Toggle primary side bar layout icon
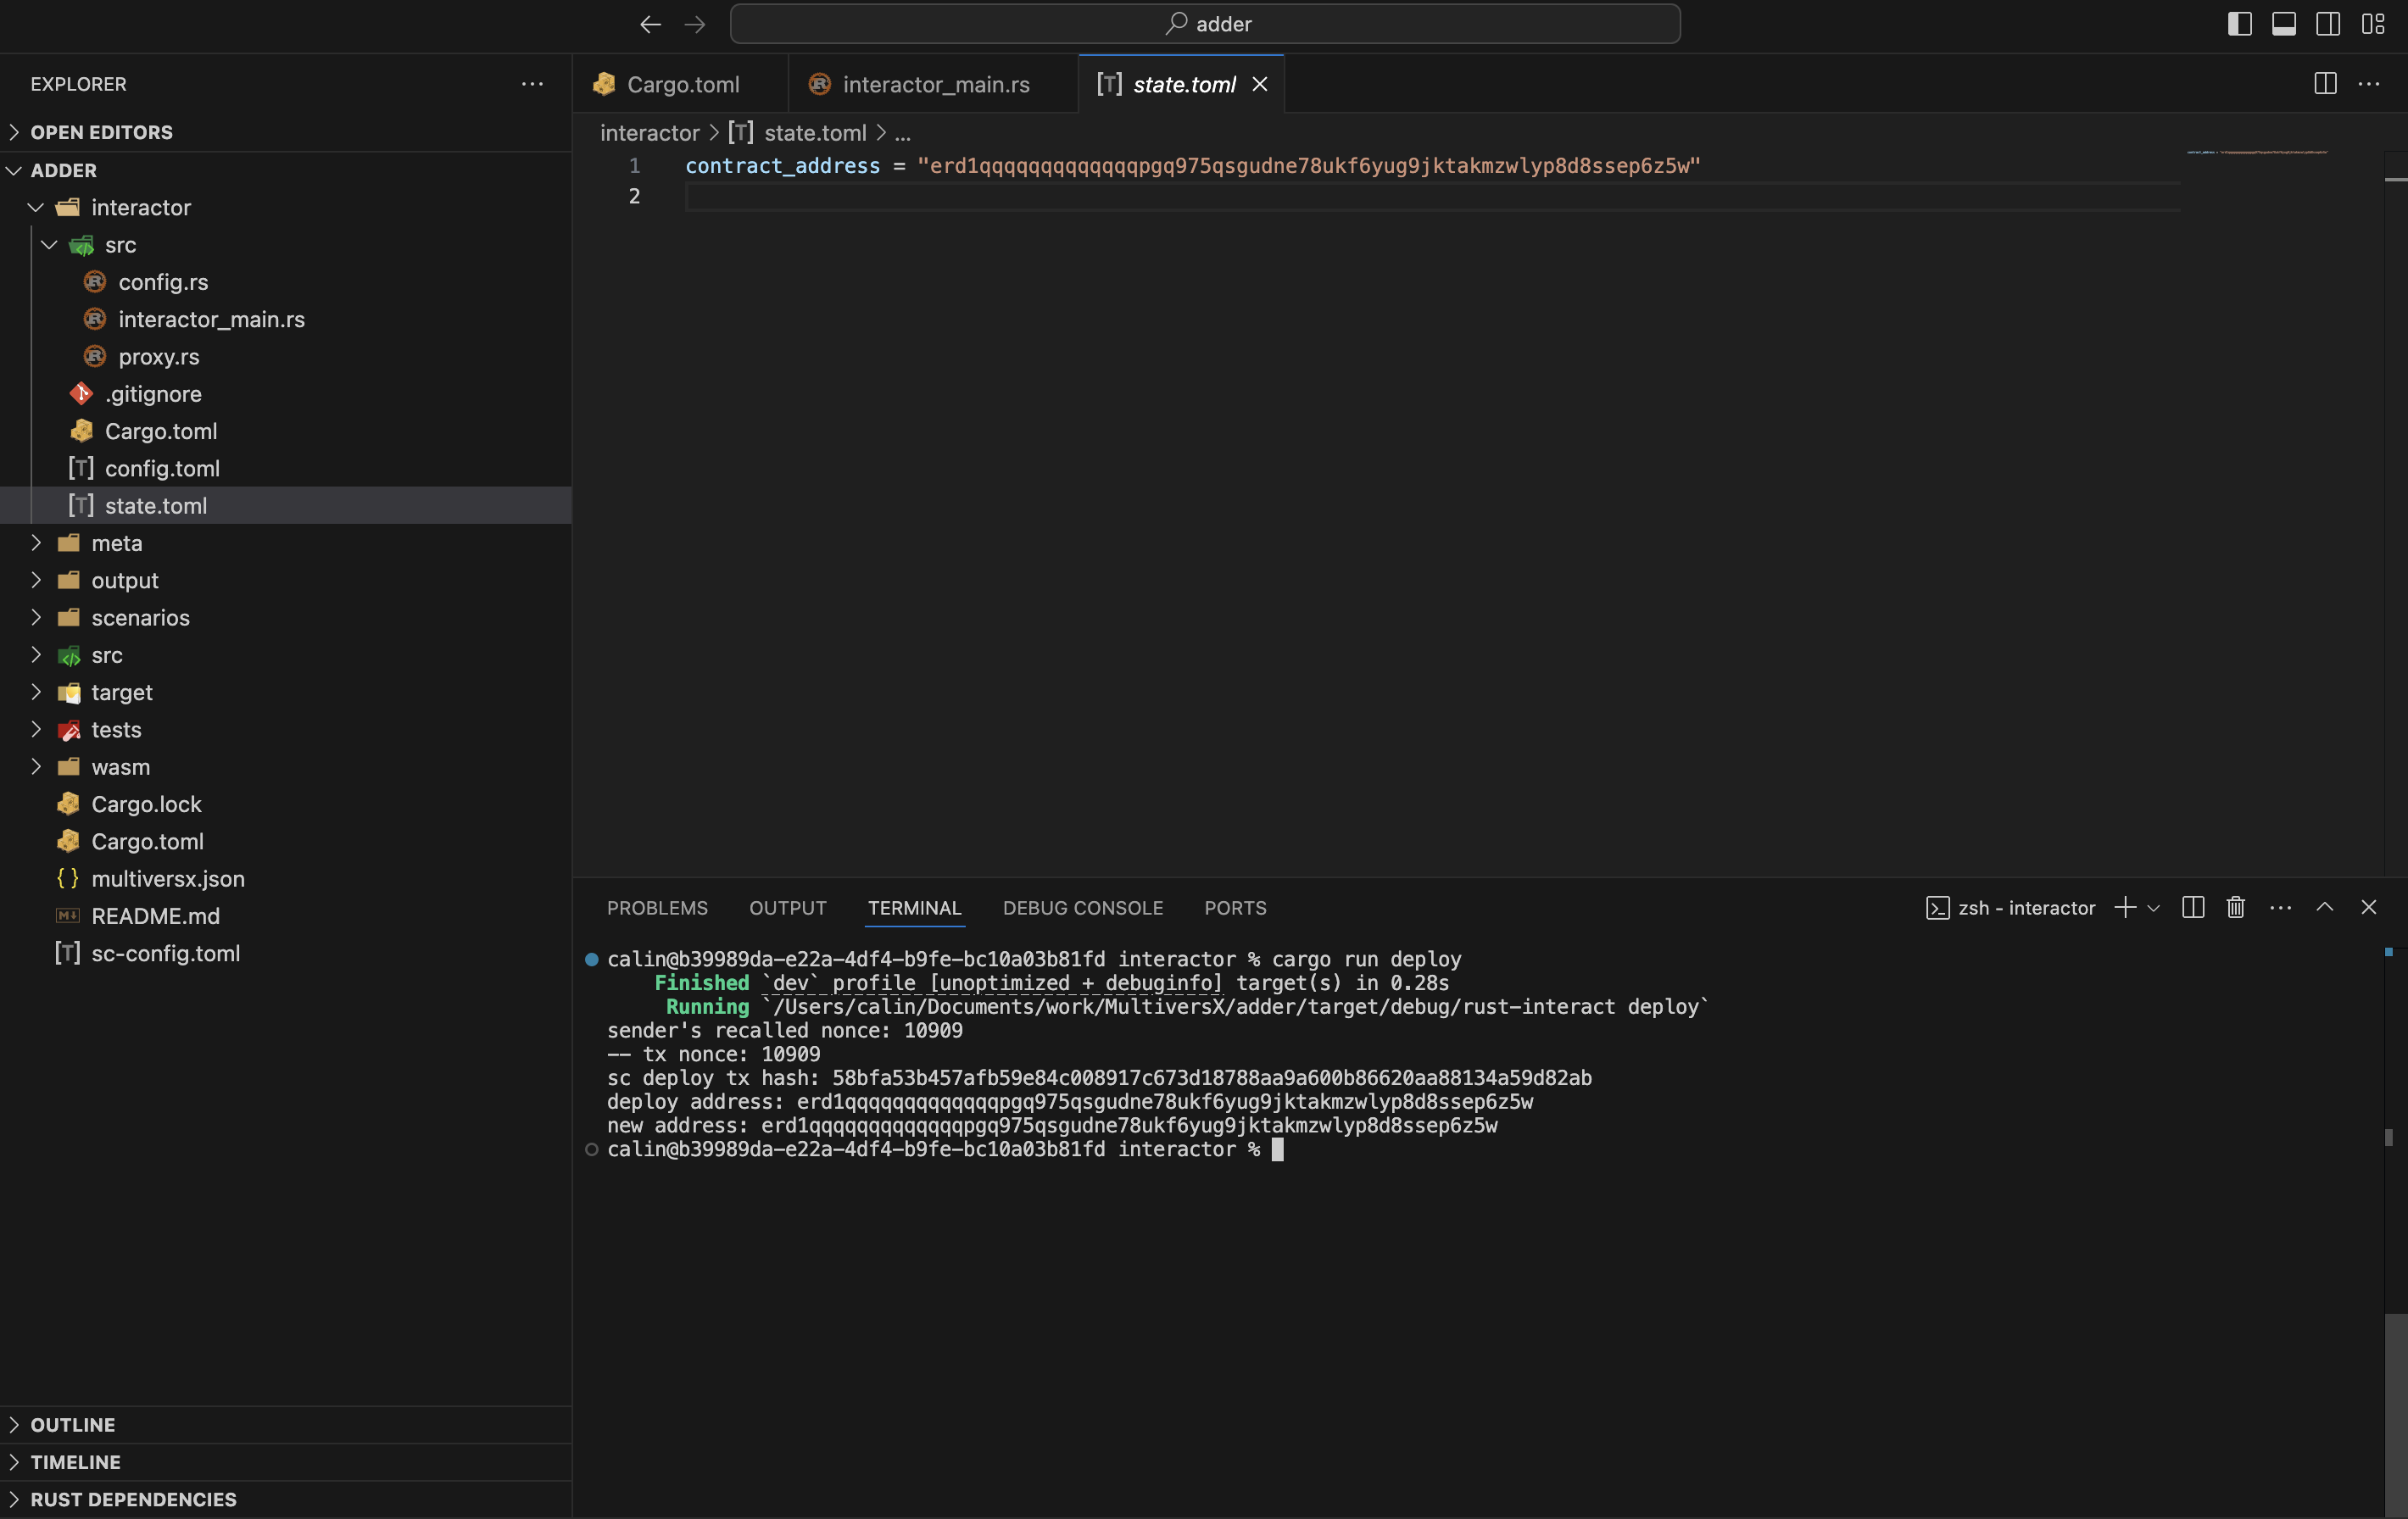 (x=2240, y=24)
